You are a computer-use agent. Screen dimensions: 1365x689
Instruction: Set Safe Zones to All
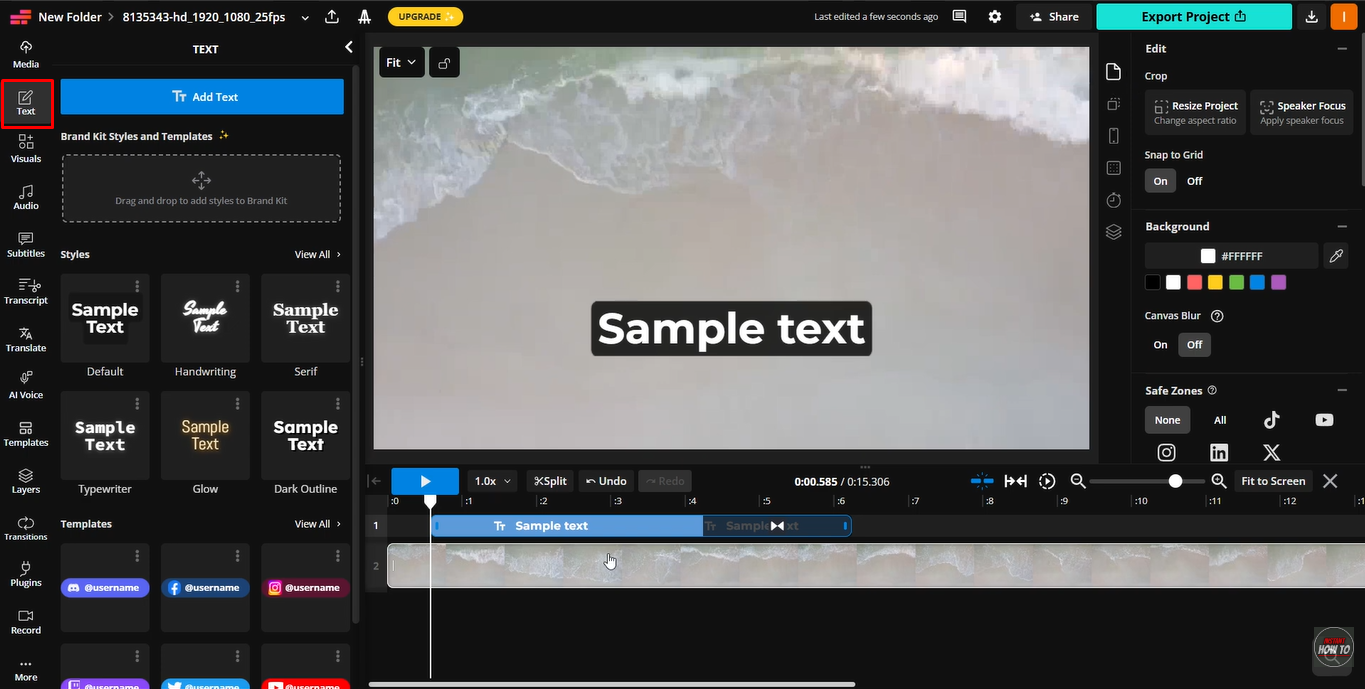pos(1219,420)
